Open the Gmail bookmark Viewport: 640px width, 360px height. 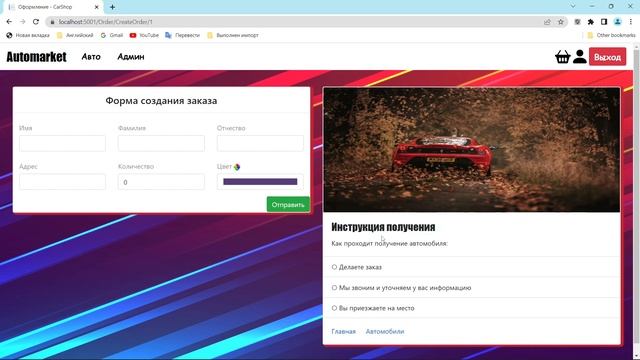pyautogui.click(x=112, y=35)
